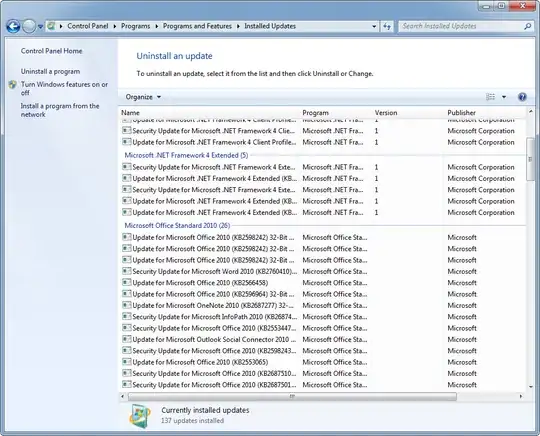The width and height of the screenshot is (540, 436).
Task: Sort by the Publisher column header
Action: (486, 113)
